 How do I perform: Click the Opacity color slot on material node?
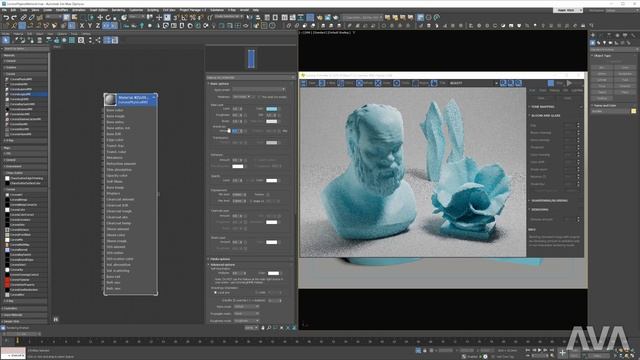[x=117, y=176]
